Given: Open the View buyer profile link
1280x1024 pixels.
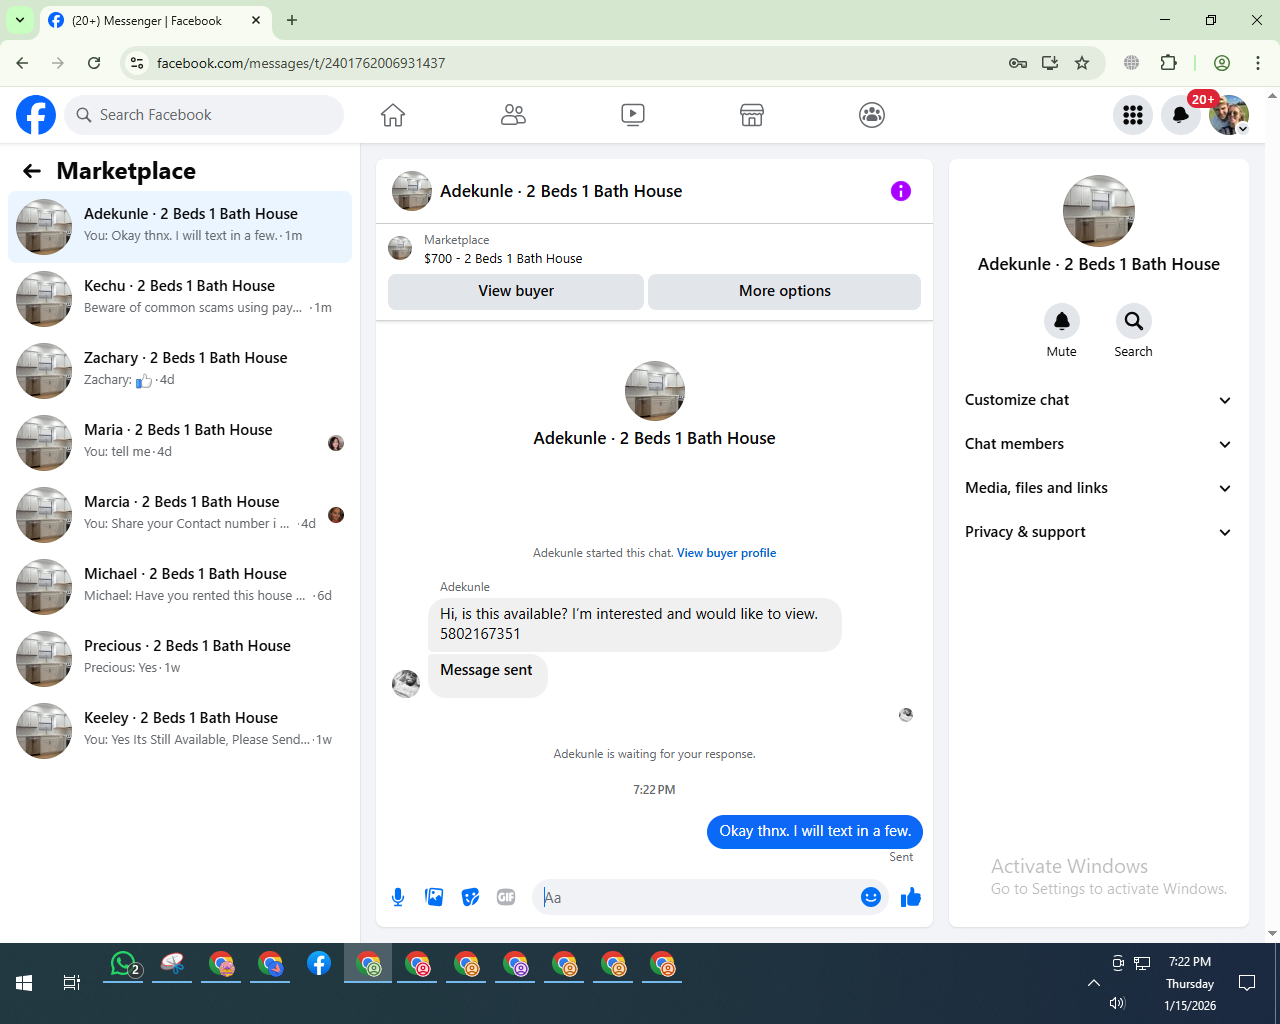Looking at the screenshot, I should [x=726, y=553].
